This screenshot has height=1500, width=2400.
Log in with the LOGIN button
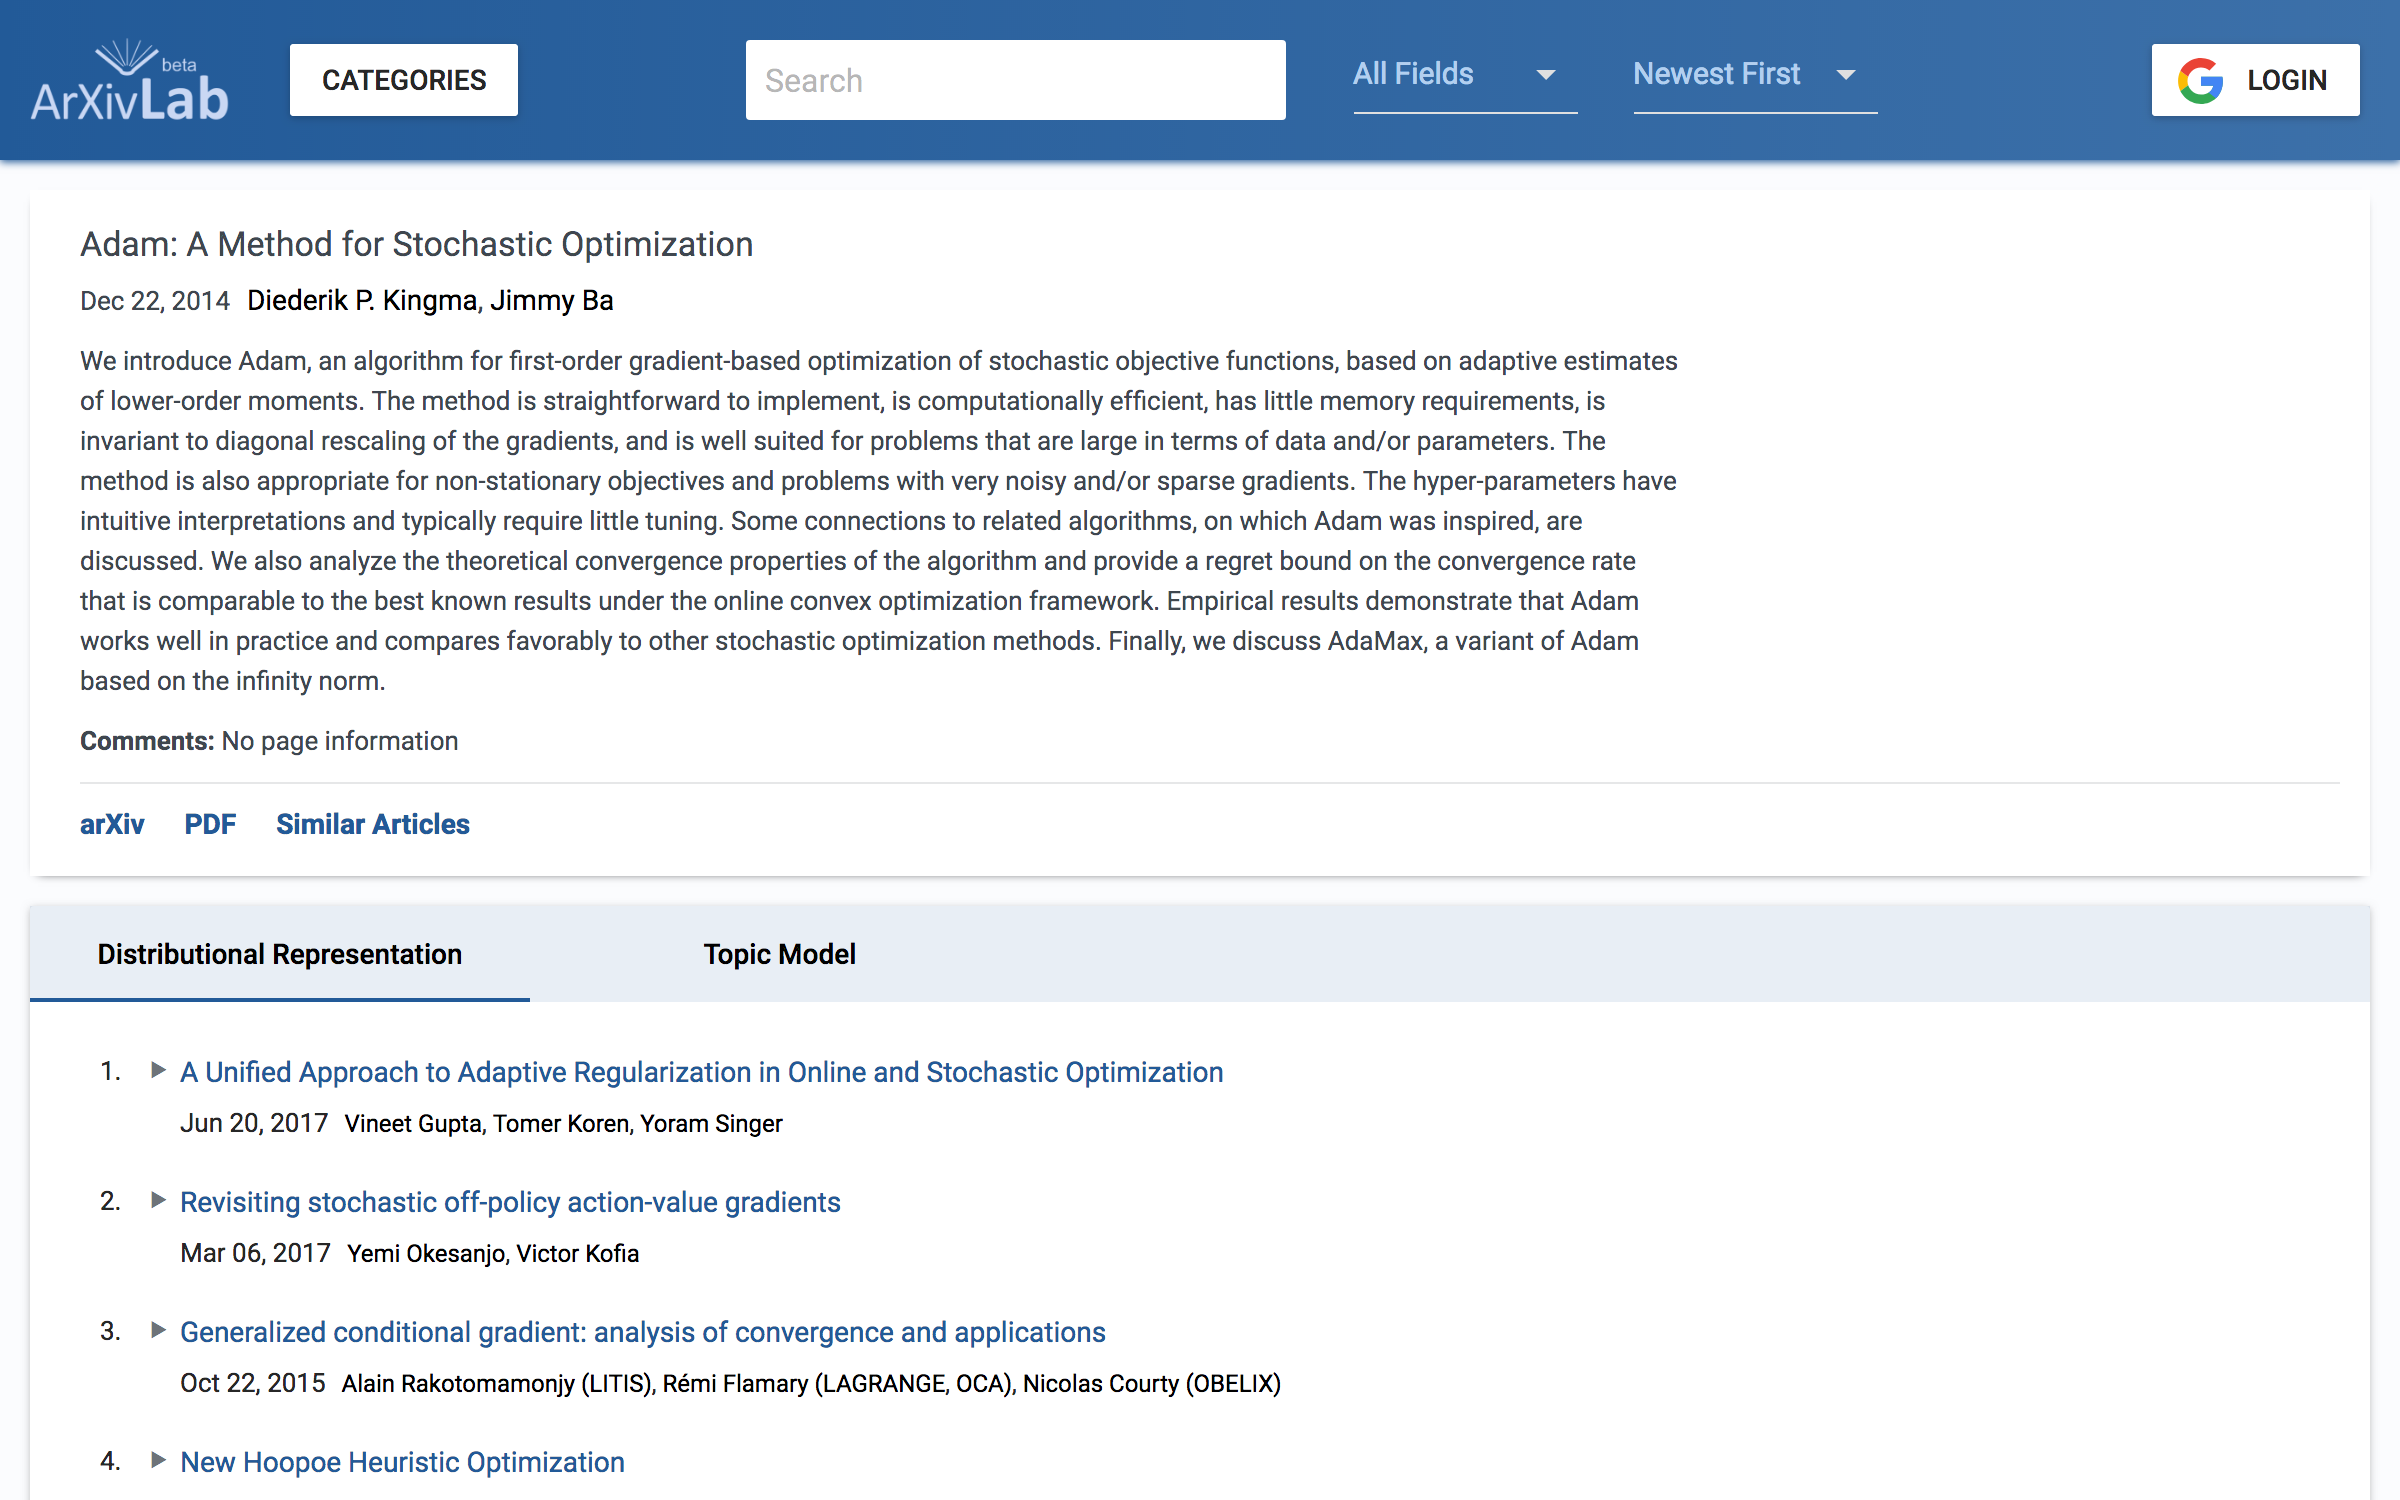pos(2255,80)
